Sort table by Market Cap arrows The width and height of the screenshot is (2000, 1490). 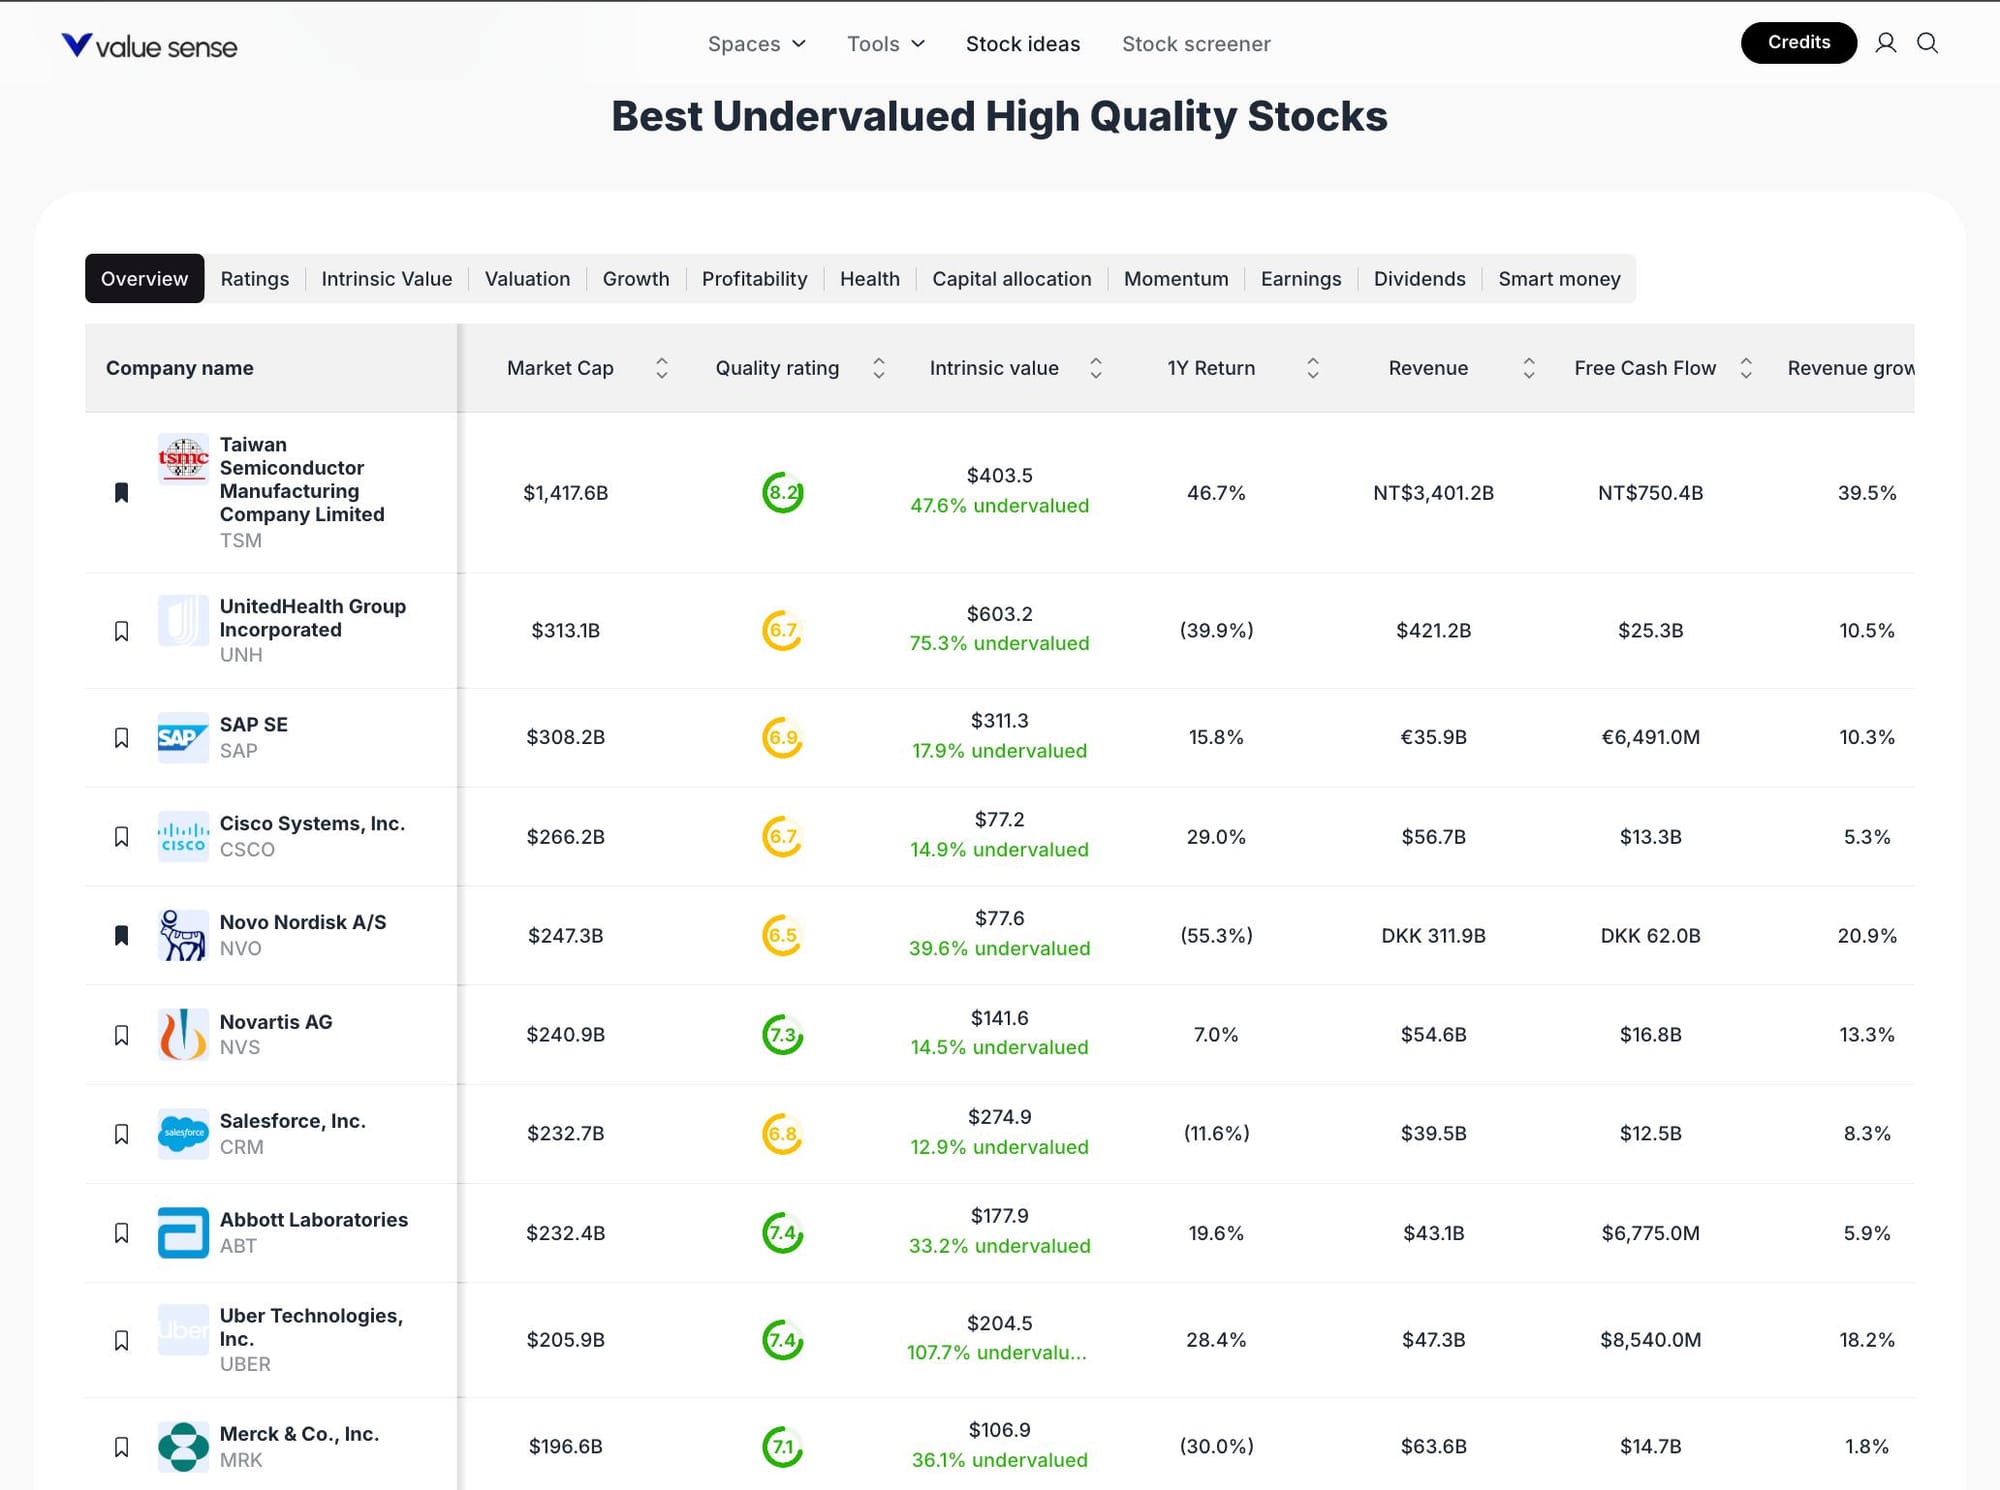pyautogui.click(x=661, y=368)
